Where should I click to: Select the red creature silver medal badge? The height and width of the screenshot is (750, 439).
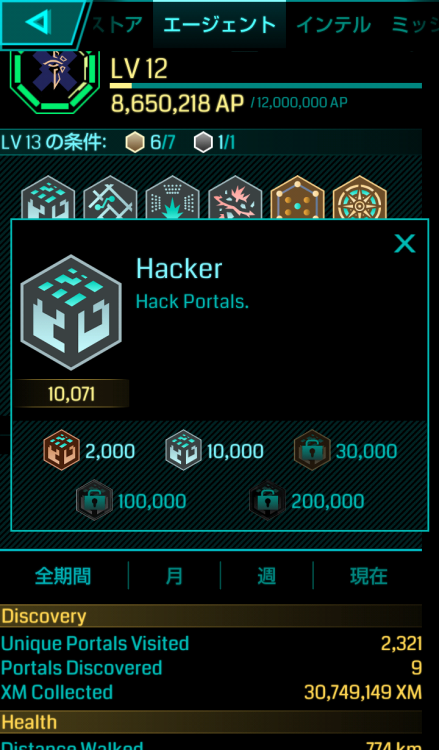[235, 199]
